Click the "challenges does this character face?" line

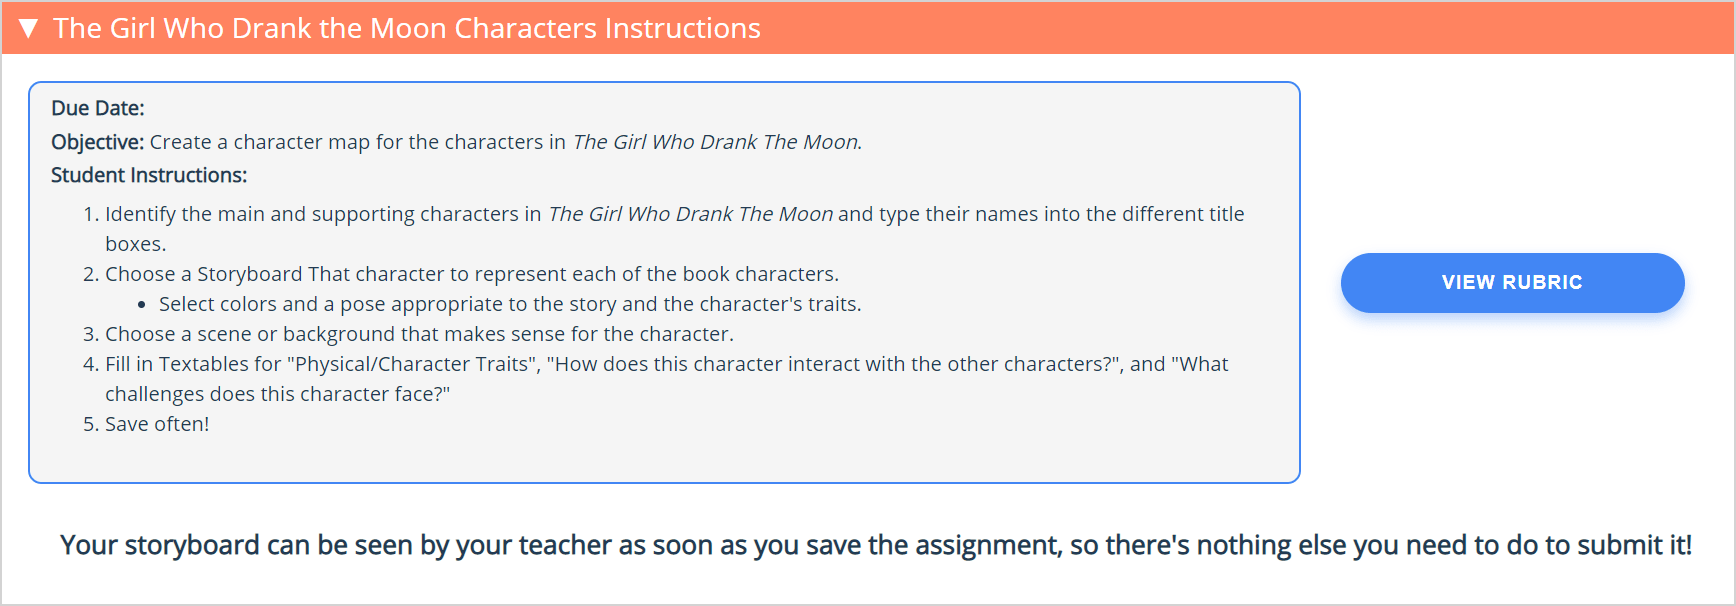click(278, 394)
